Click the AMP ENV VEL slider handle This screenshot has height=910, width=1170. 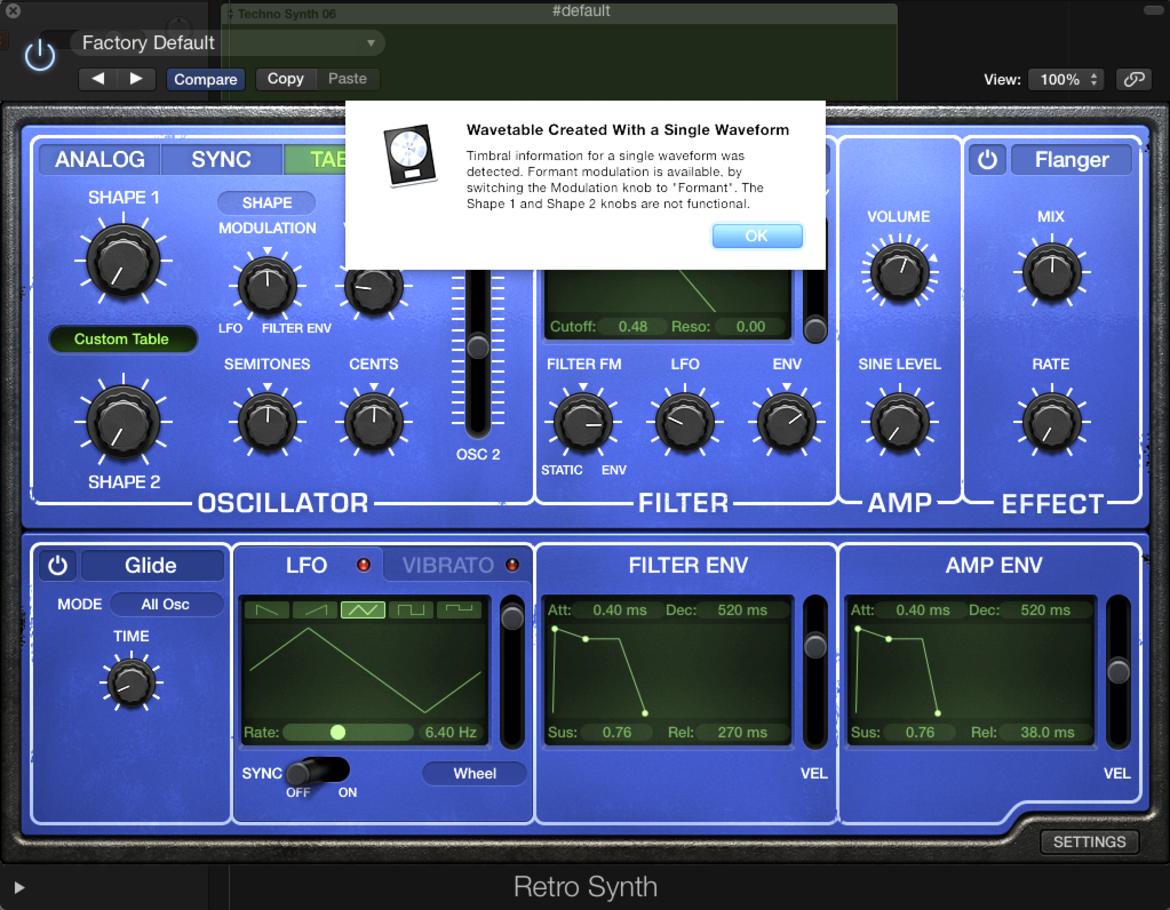[1118, 672]
